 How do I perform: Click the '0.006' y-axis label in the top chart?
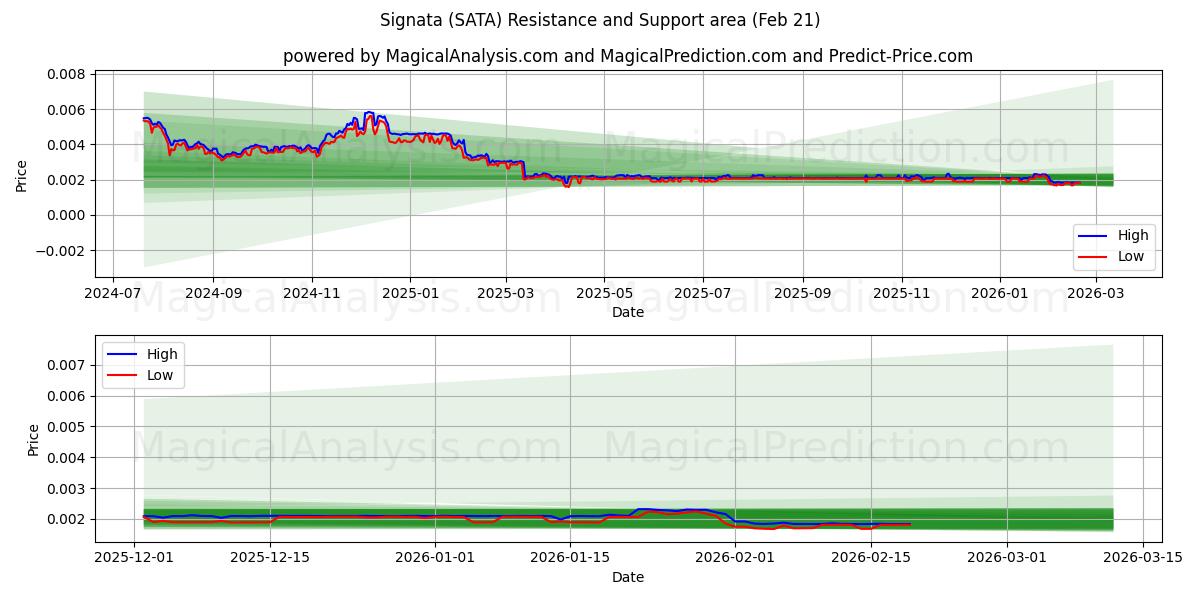point(67,109)
